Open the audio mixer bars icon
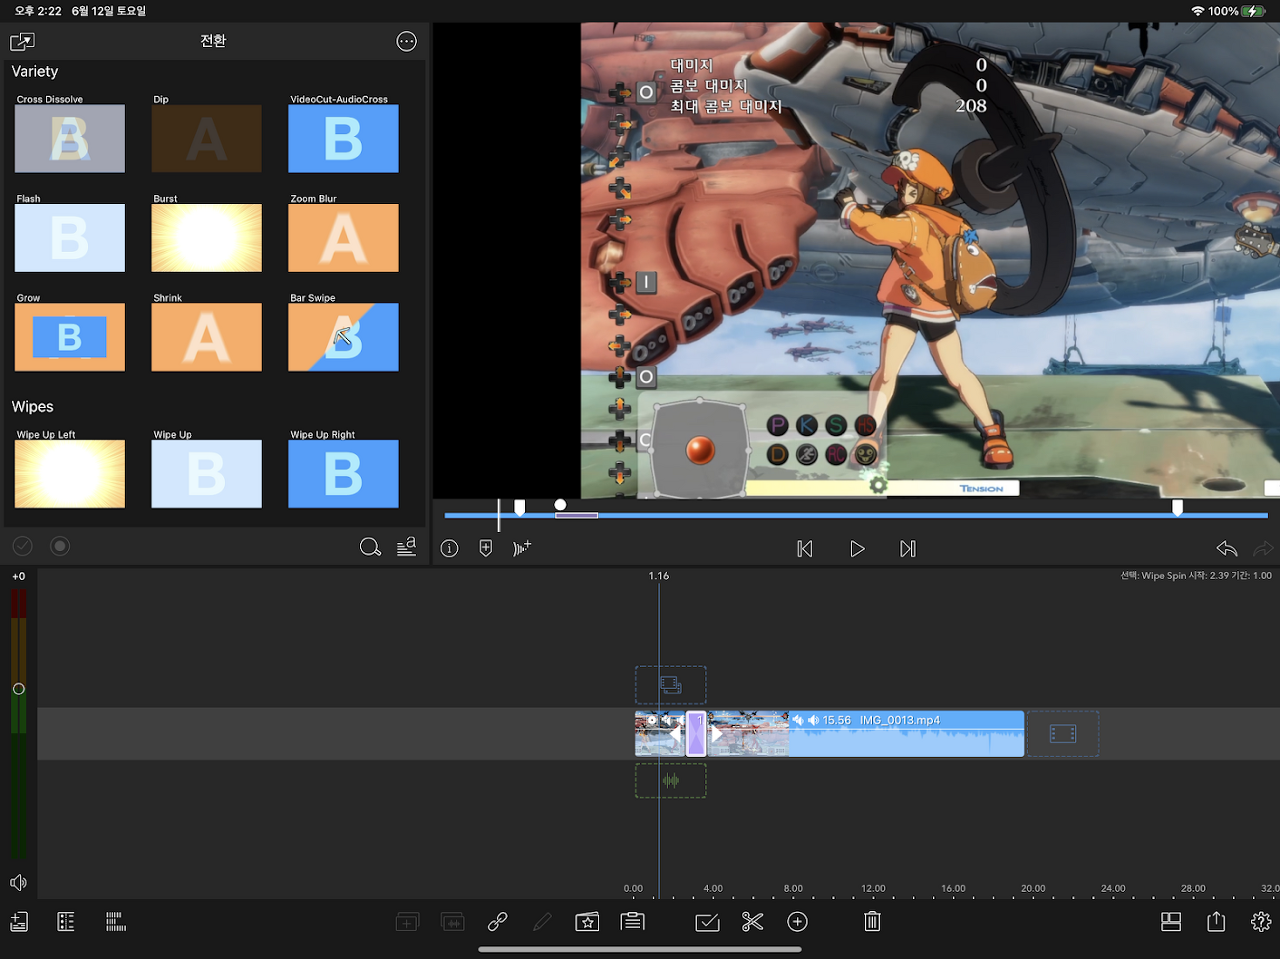This screenshot has width=1280, height=959. point(116,922)
